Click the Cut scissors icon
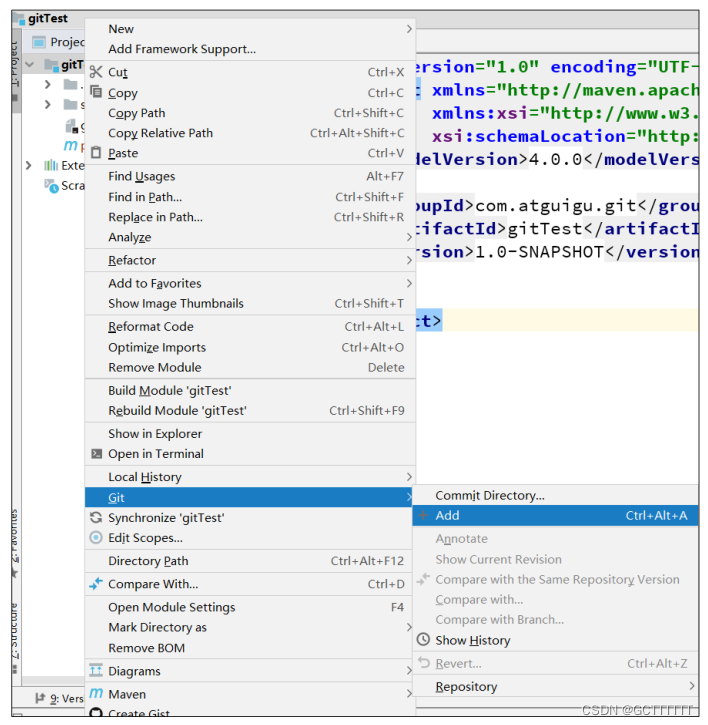Screen dimensions: 708x725 pyautogui.click(x=96, y=72)
